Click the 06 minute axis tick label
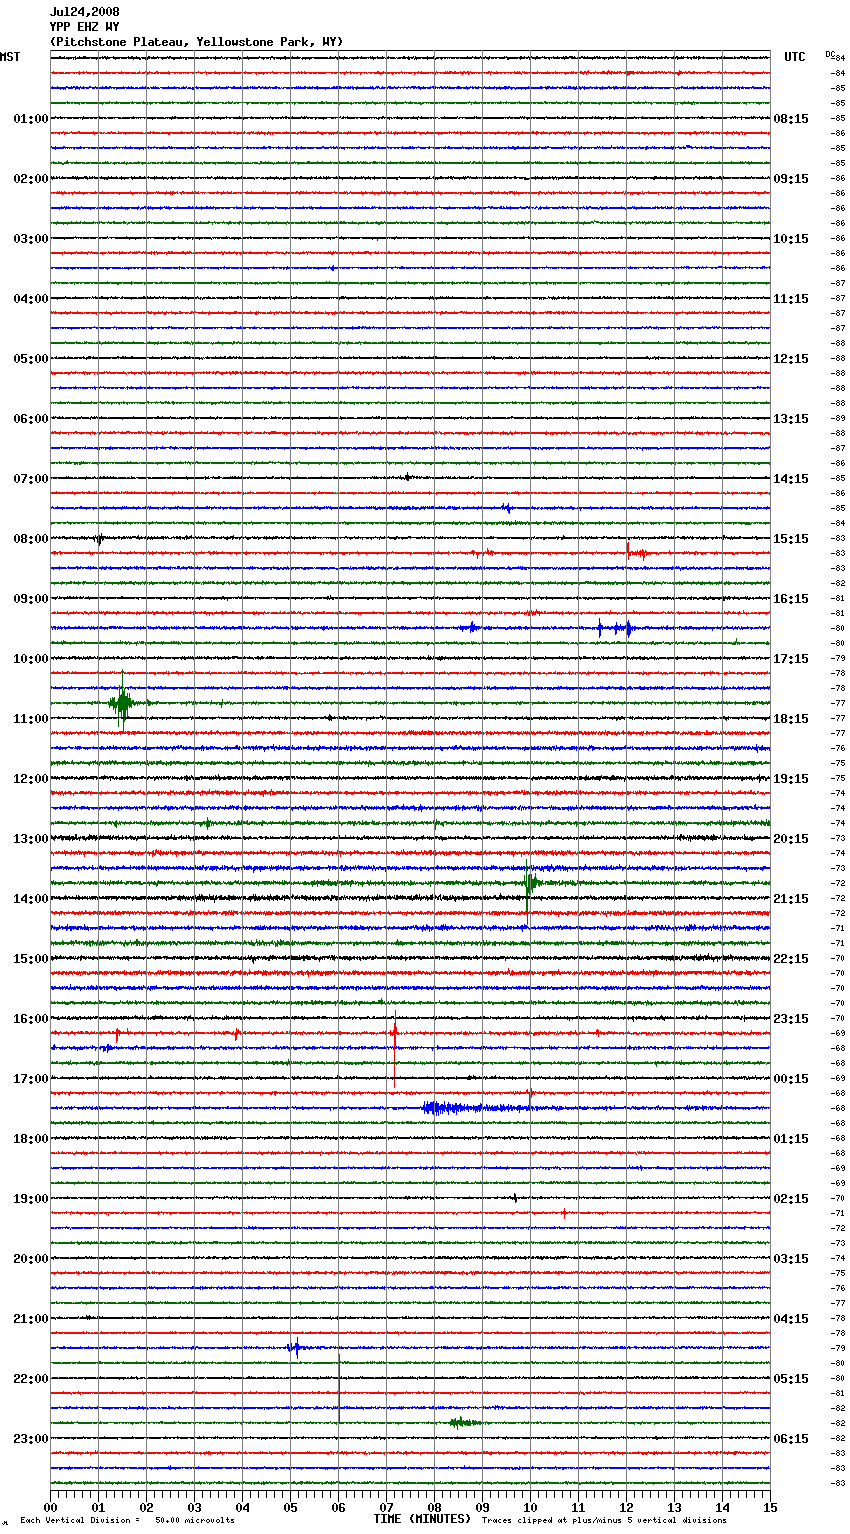This screenshot has height=1534, width=850. pos(338,1508)
